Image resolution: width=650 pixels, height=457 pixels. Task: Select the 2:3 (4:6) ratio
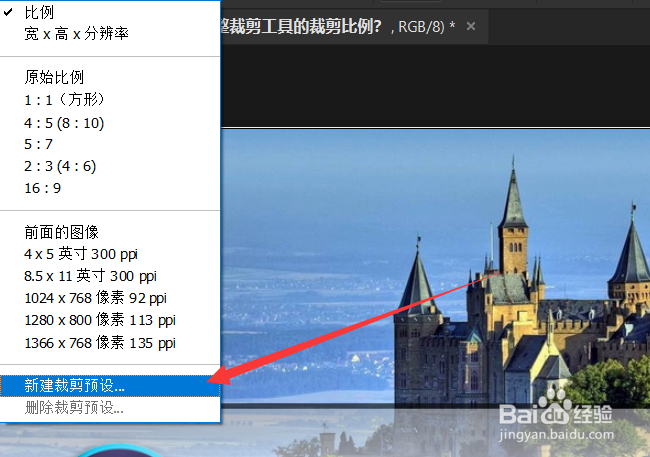[110, 166]
